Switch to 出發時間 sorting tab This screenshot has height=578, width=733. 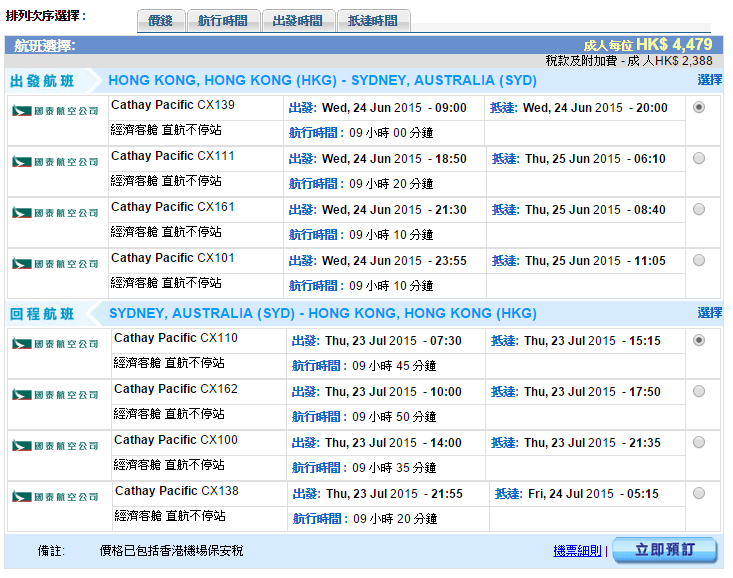298,21
